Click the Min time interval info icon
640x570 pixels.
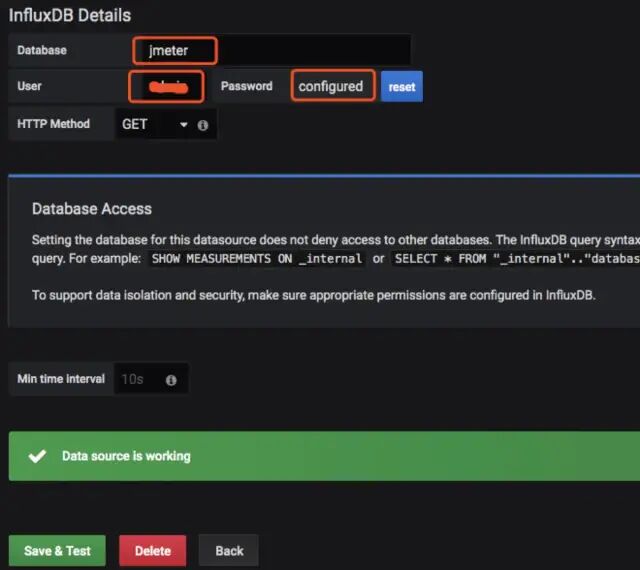171,380
